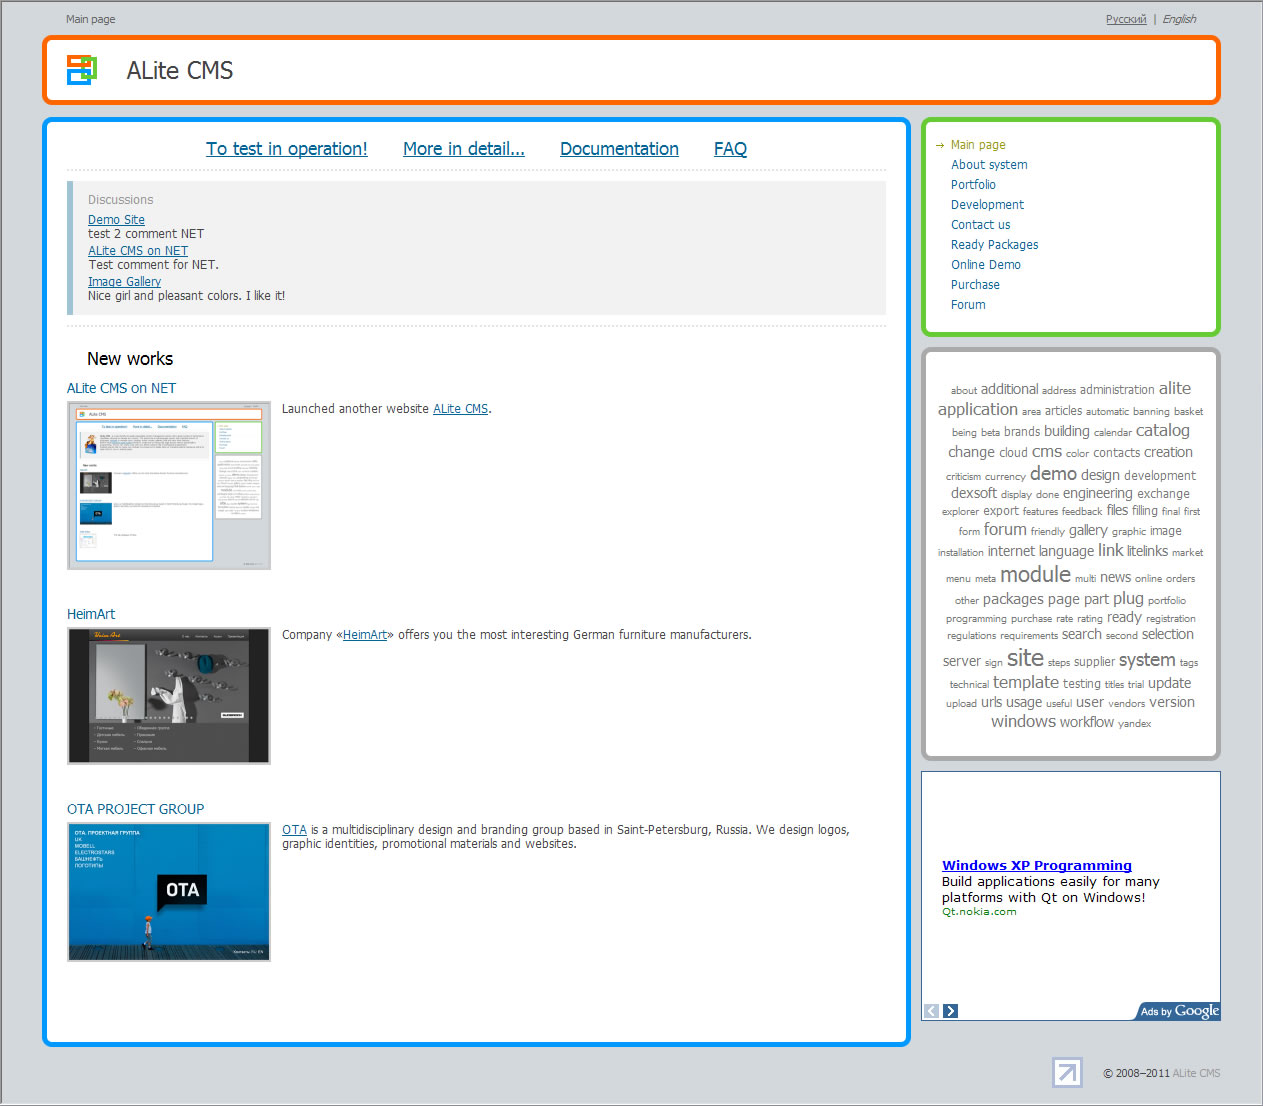Open Image Gallery discussion link
This screenshot has height=1106, width=1263.
pyautogui.click(x=124, y=282)
